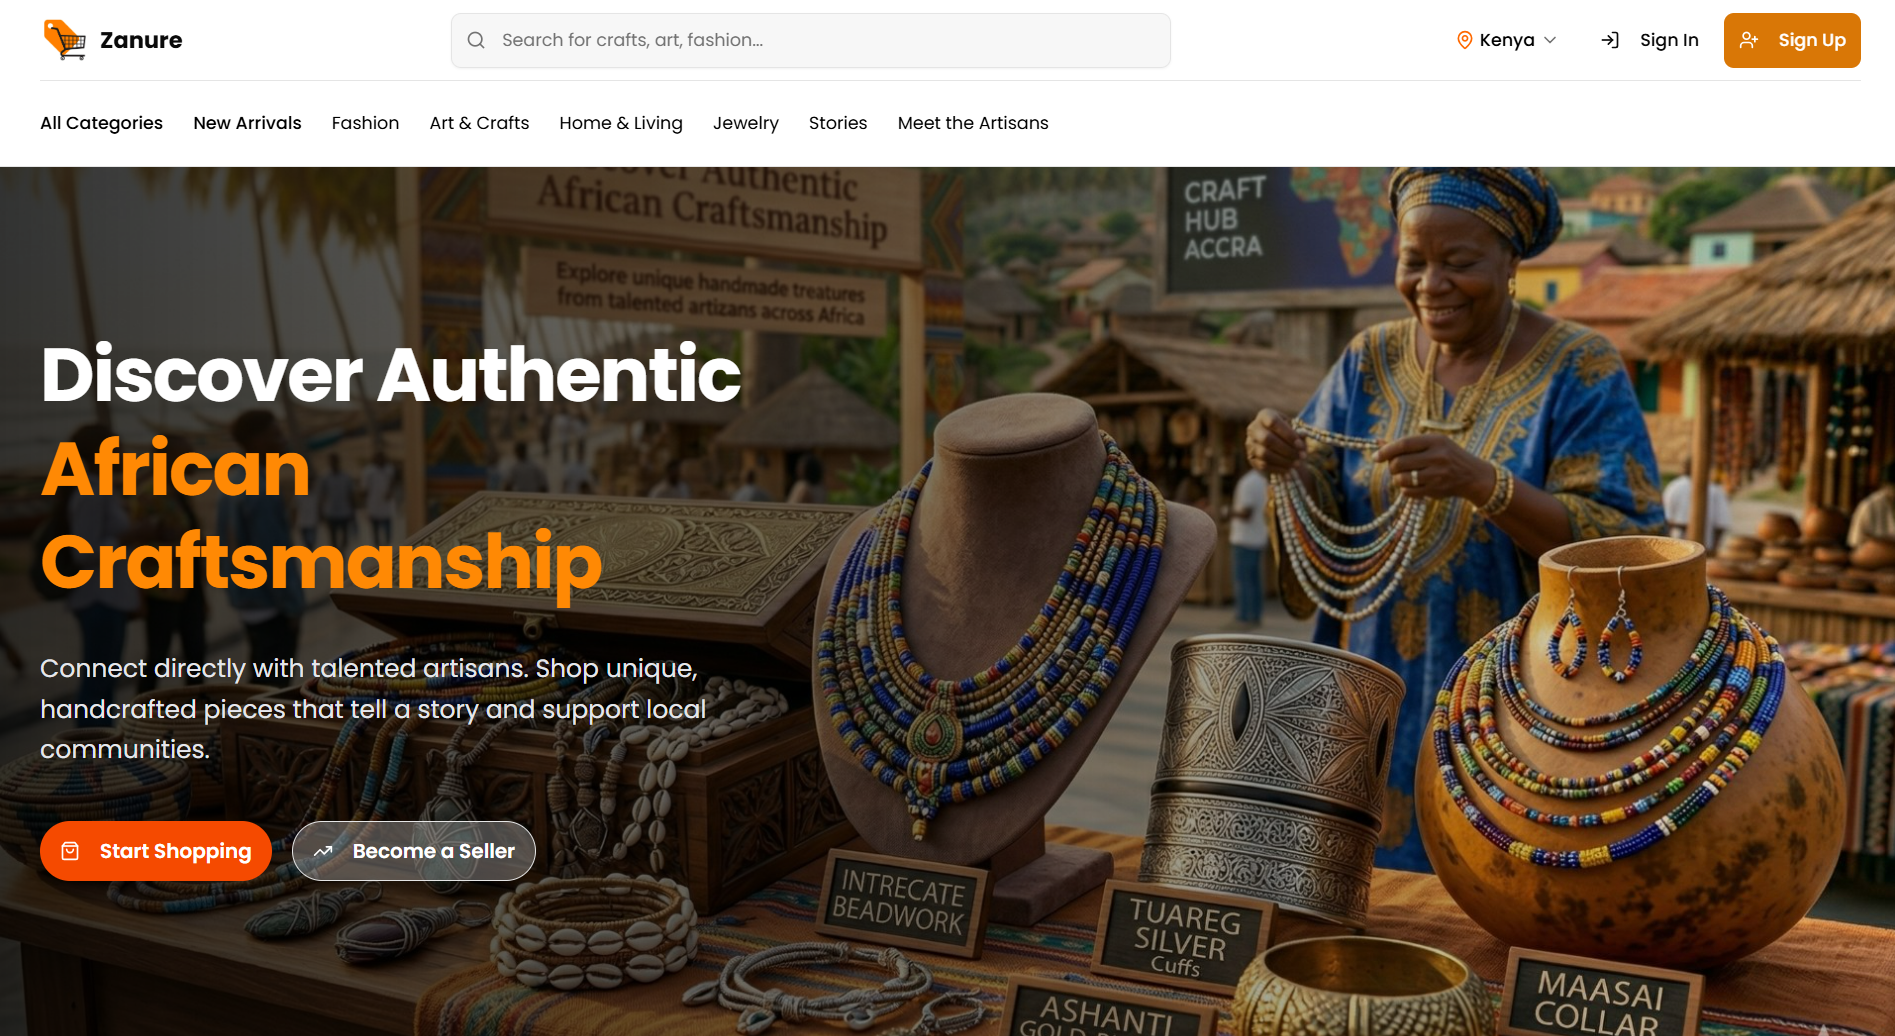Click the Sign In text link
The width and height of the screenshot is (1895, 1036).
(x=1669, y=40)
